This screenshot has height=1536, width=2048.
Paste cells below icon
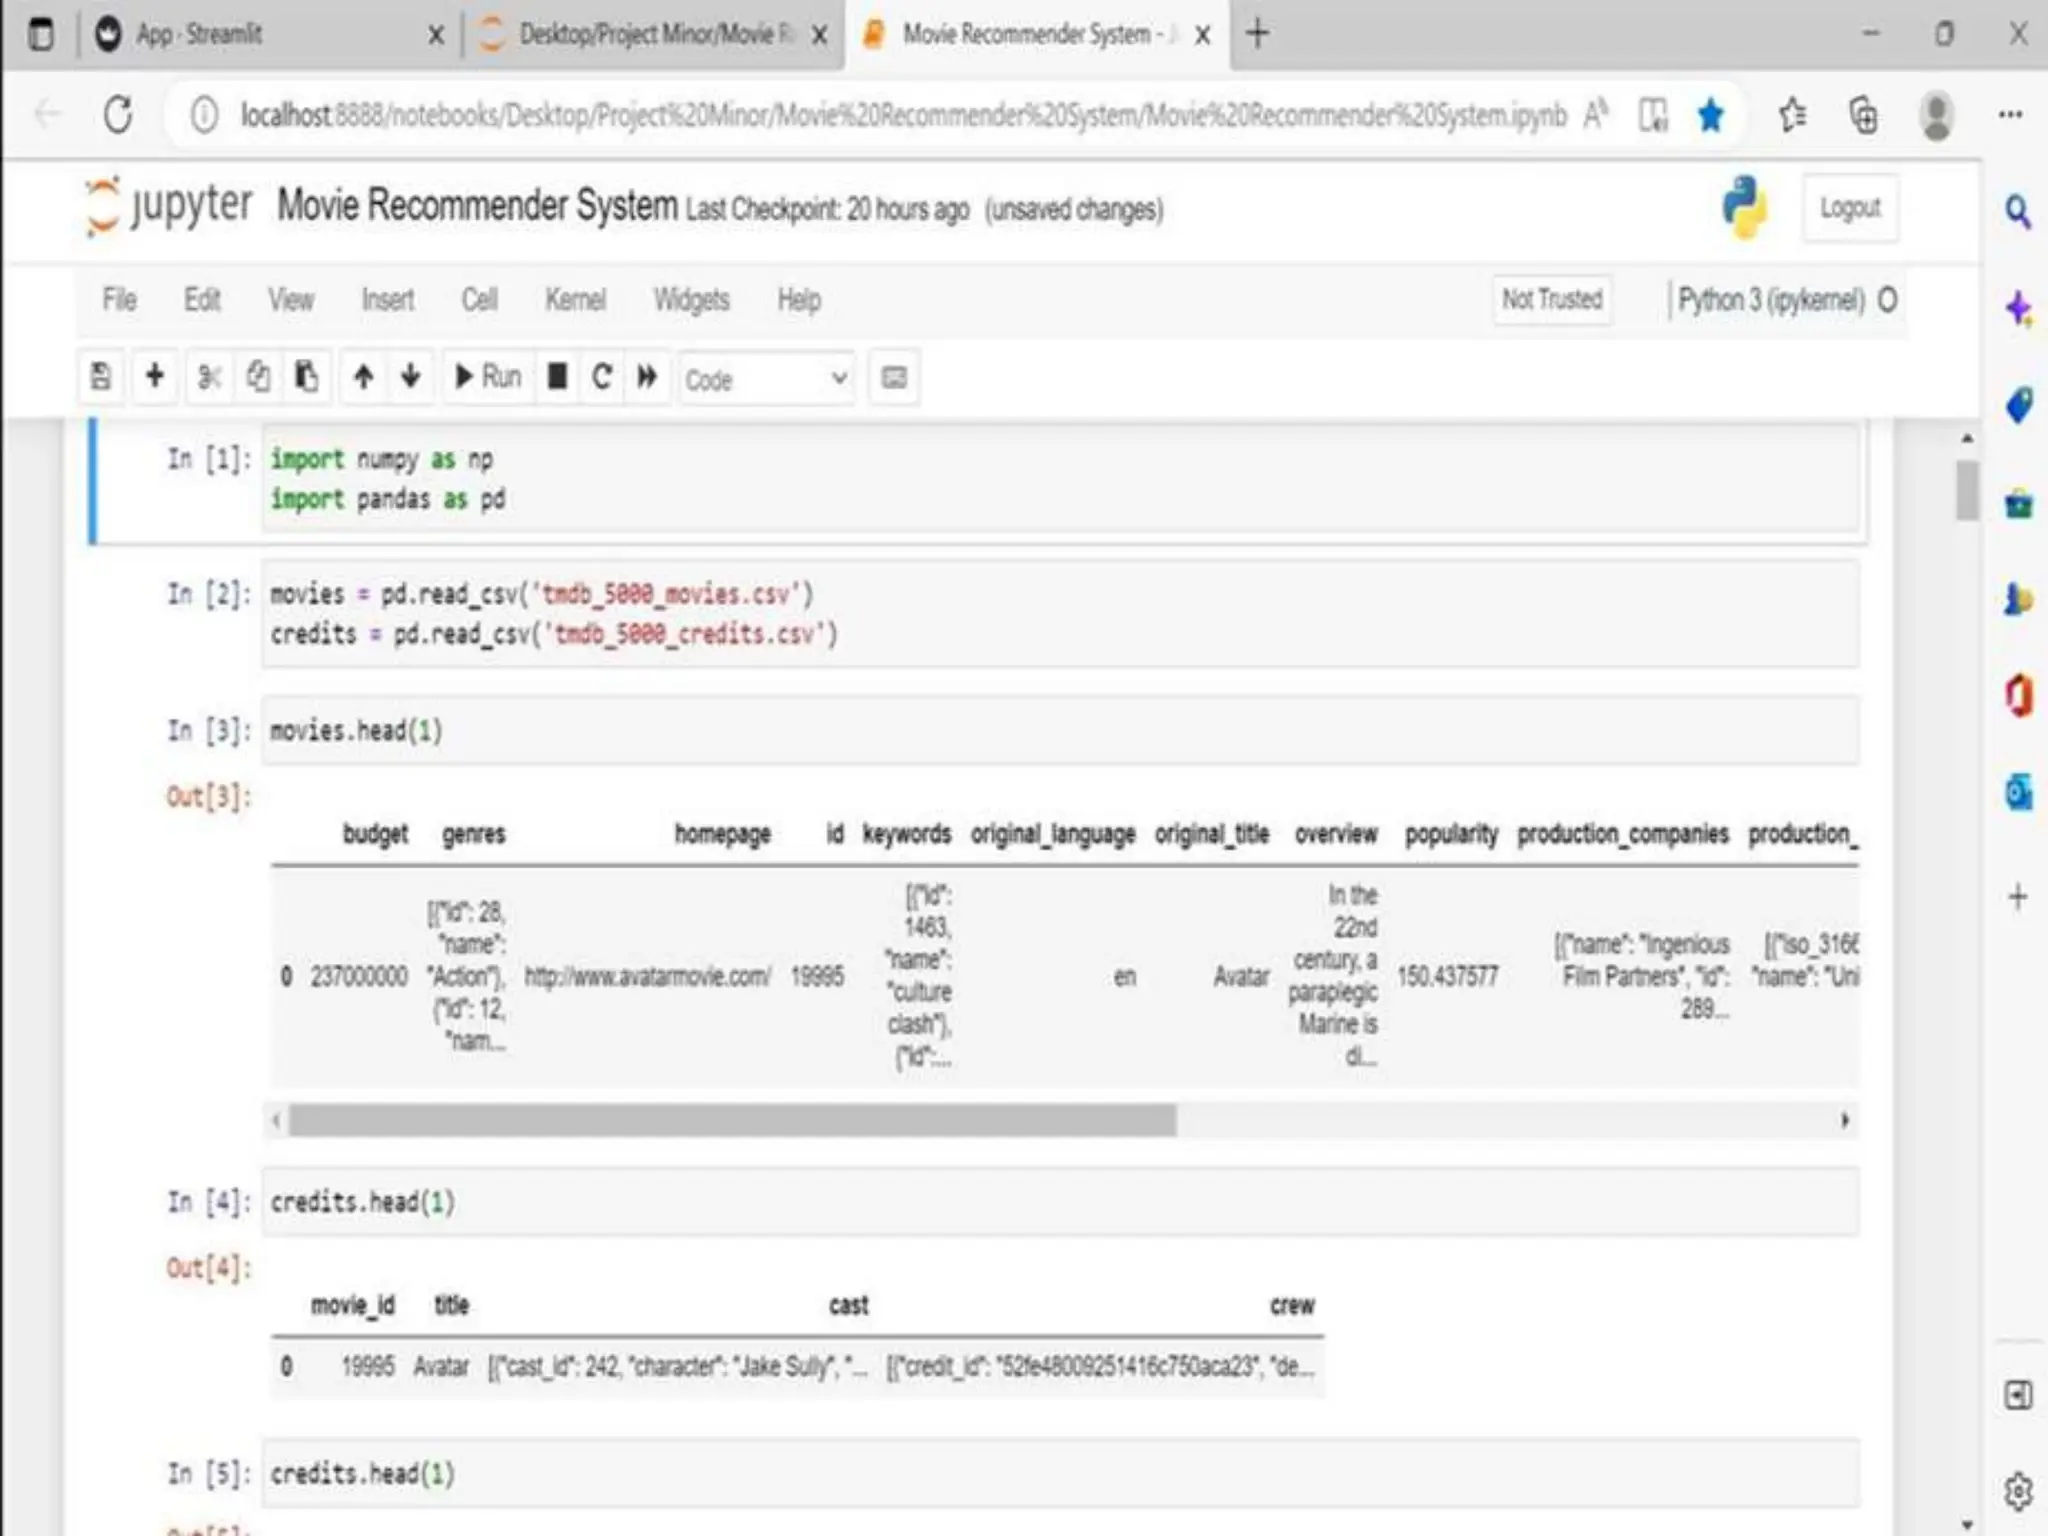[307, 377]
